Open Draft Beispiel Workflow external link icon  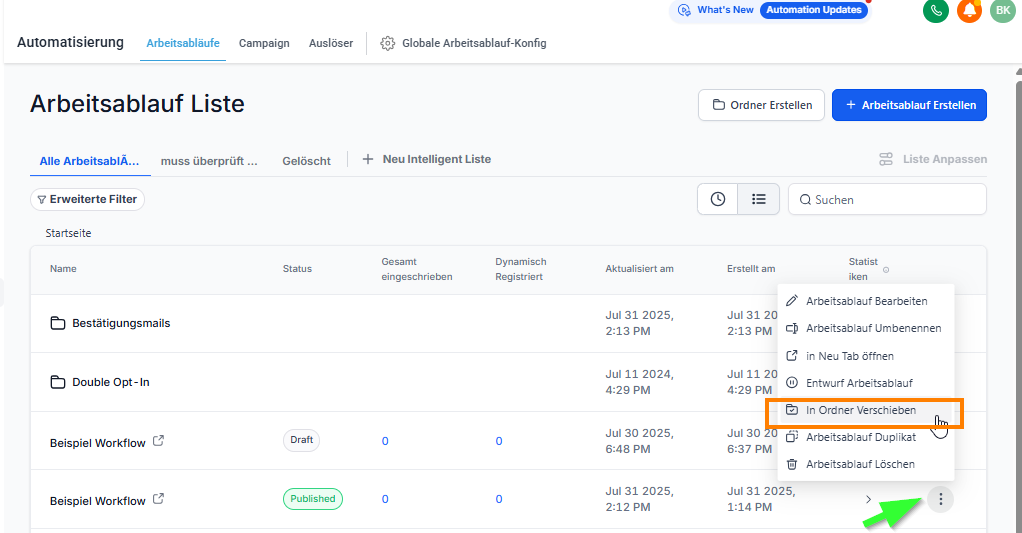(x=158, y=441)
